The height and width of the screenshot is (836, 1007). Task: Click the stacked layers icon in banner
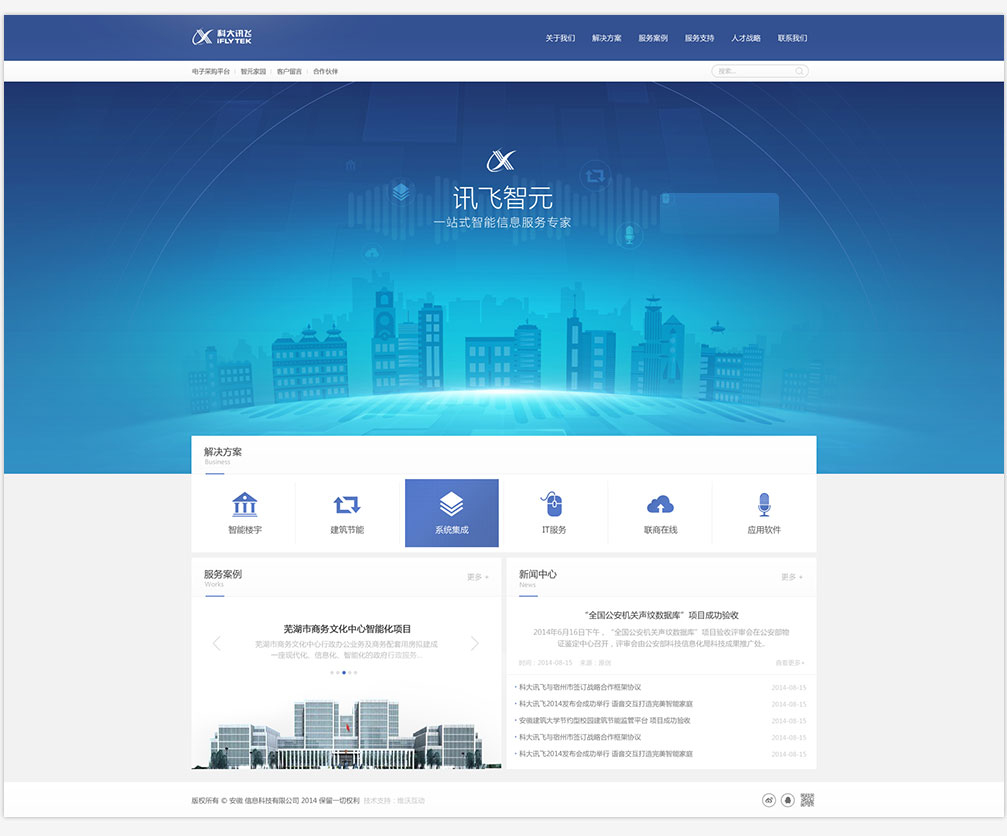401,191
